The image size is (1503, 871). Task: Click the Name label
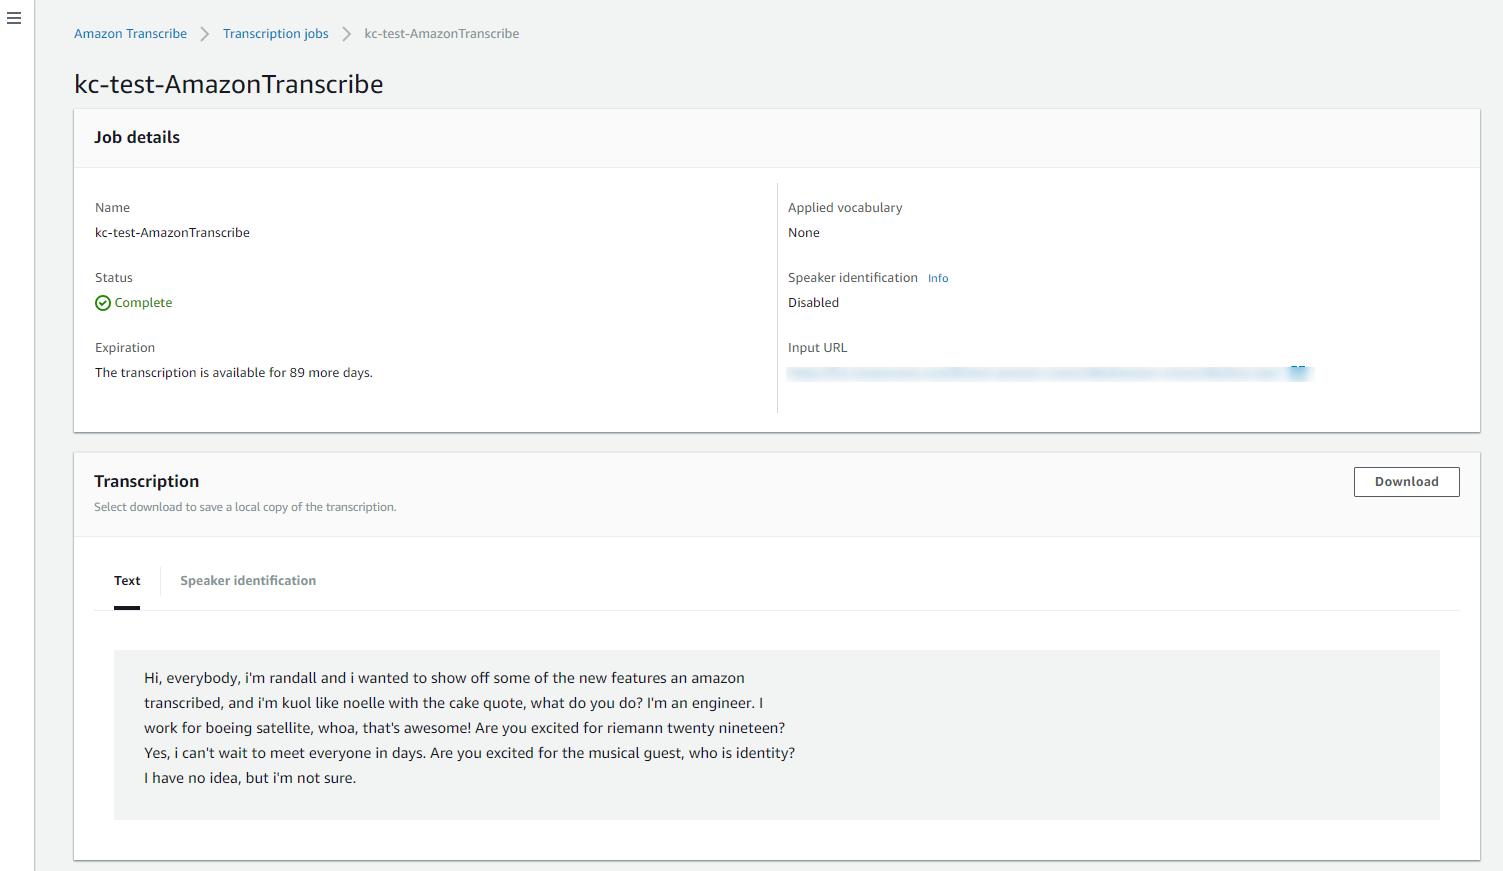[x=112, y=208]
